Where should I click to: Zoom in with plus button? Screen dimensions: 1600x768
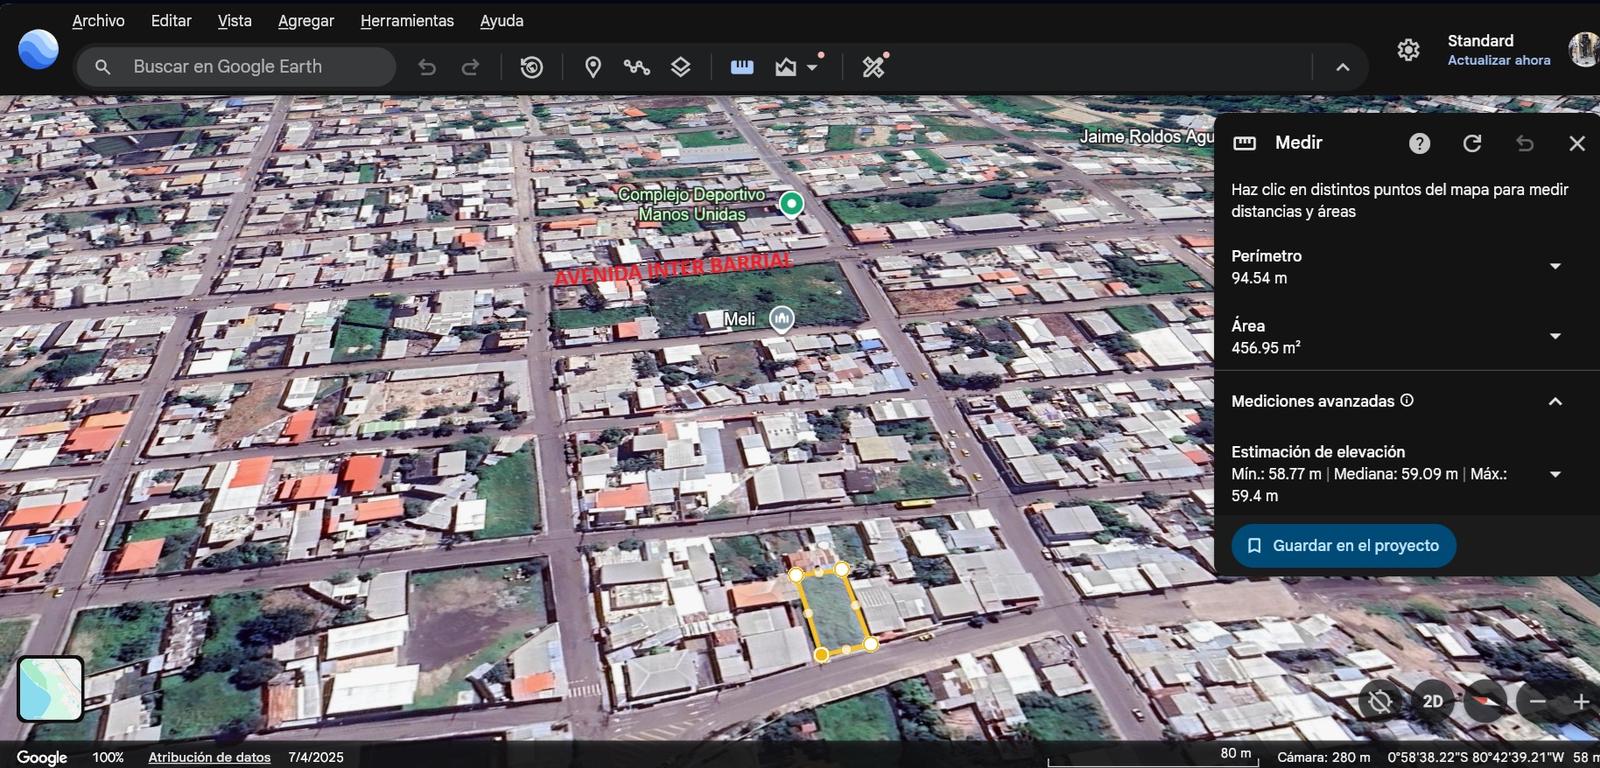tap(1582, 702)
